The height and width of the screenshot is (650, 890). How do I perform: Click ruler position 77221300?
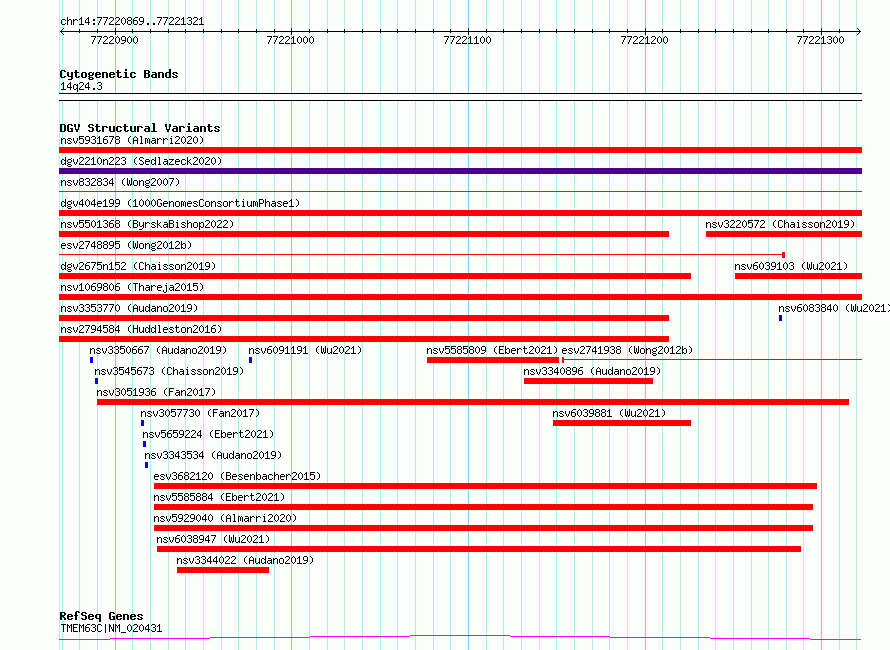point(820,40)
